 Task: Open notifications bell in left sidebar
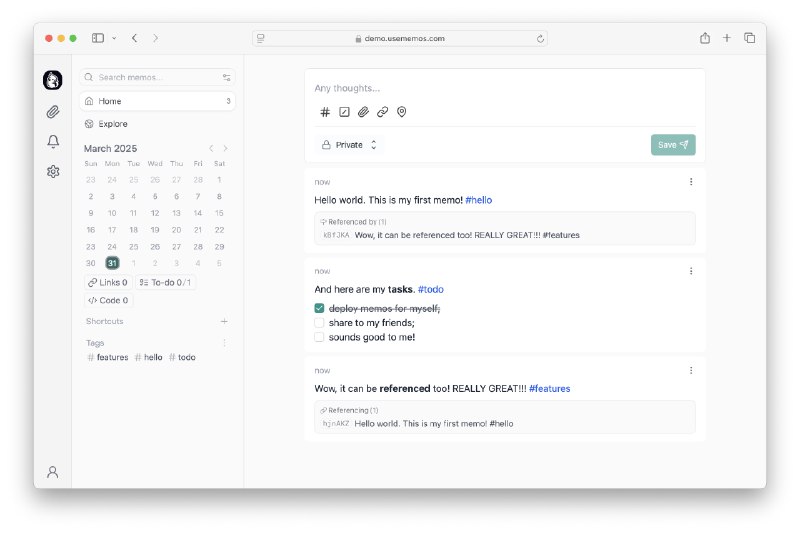(53, 141)
